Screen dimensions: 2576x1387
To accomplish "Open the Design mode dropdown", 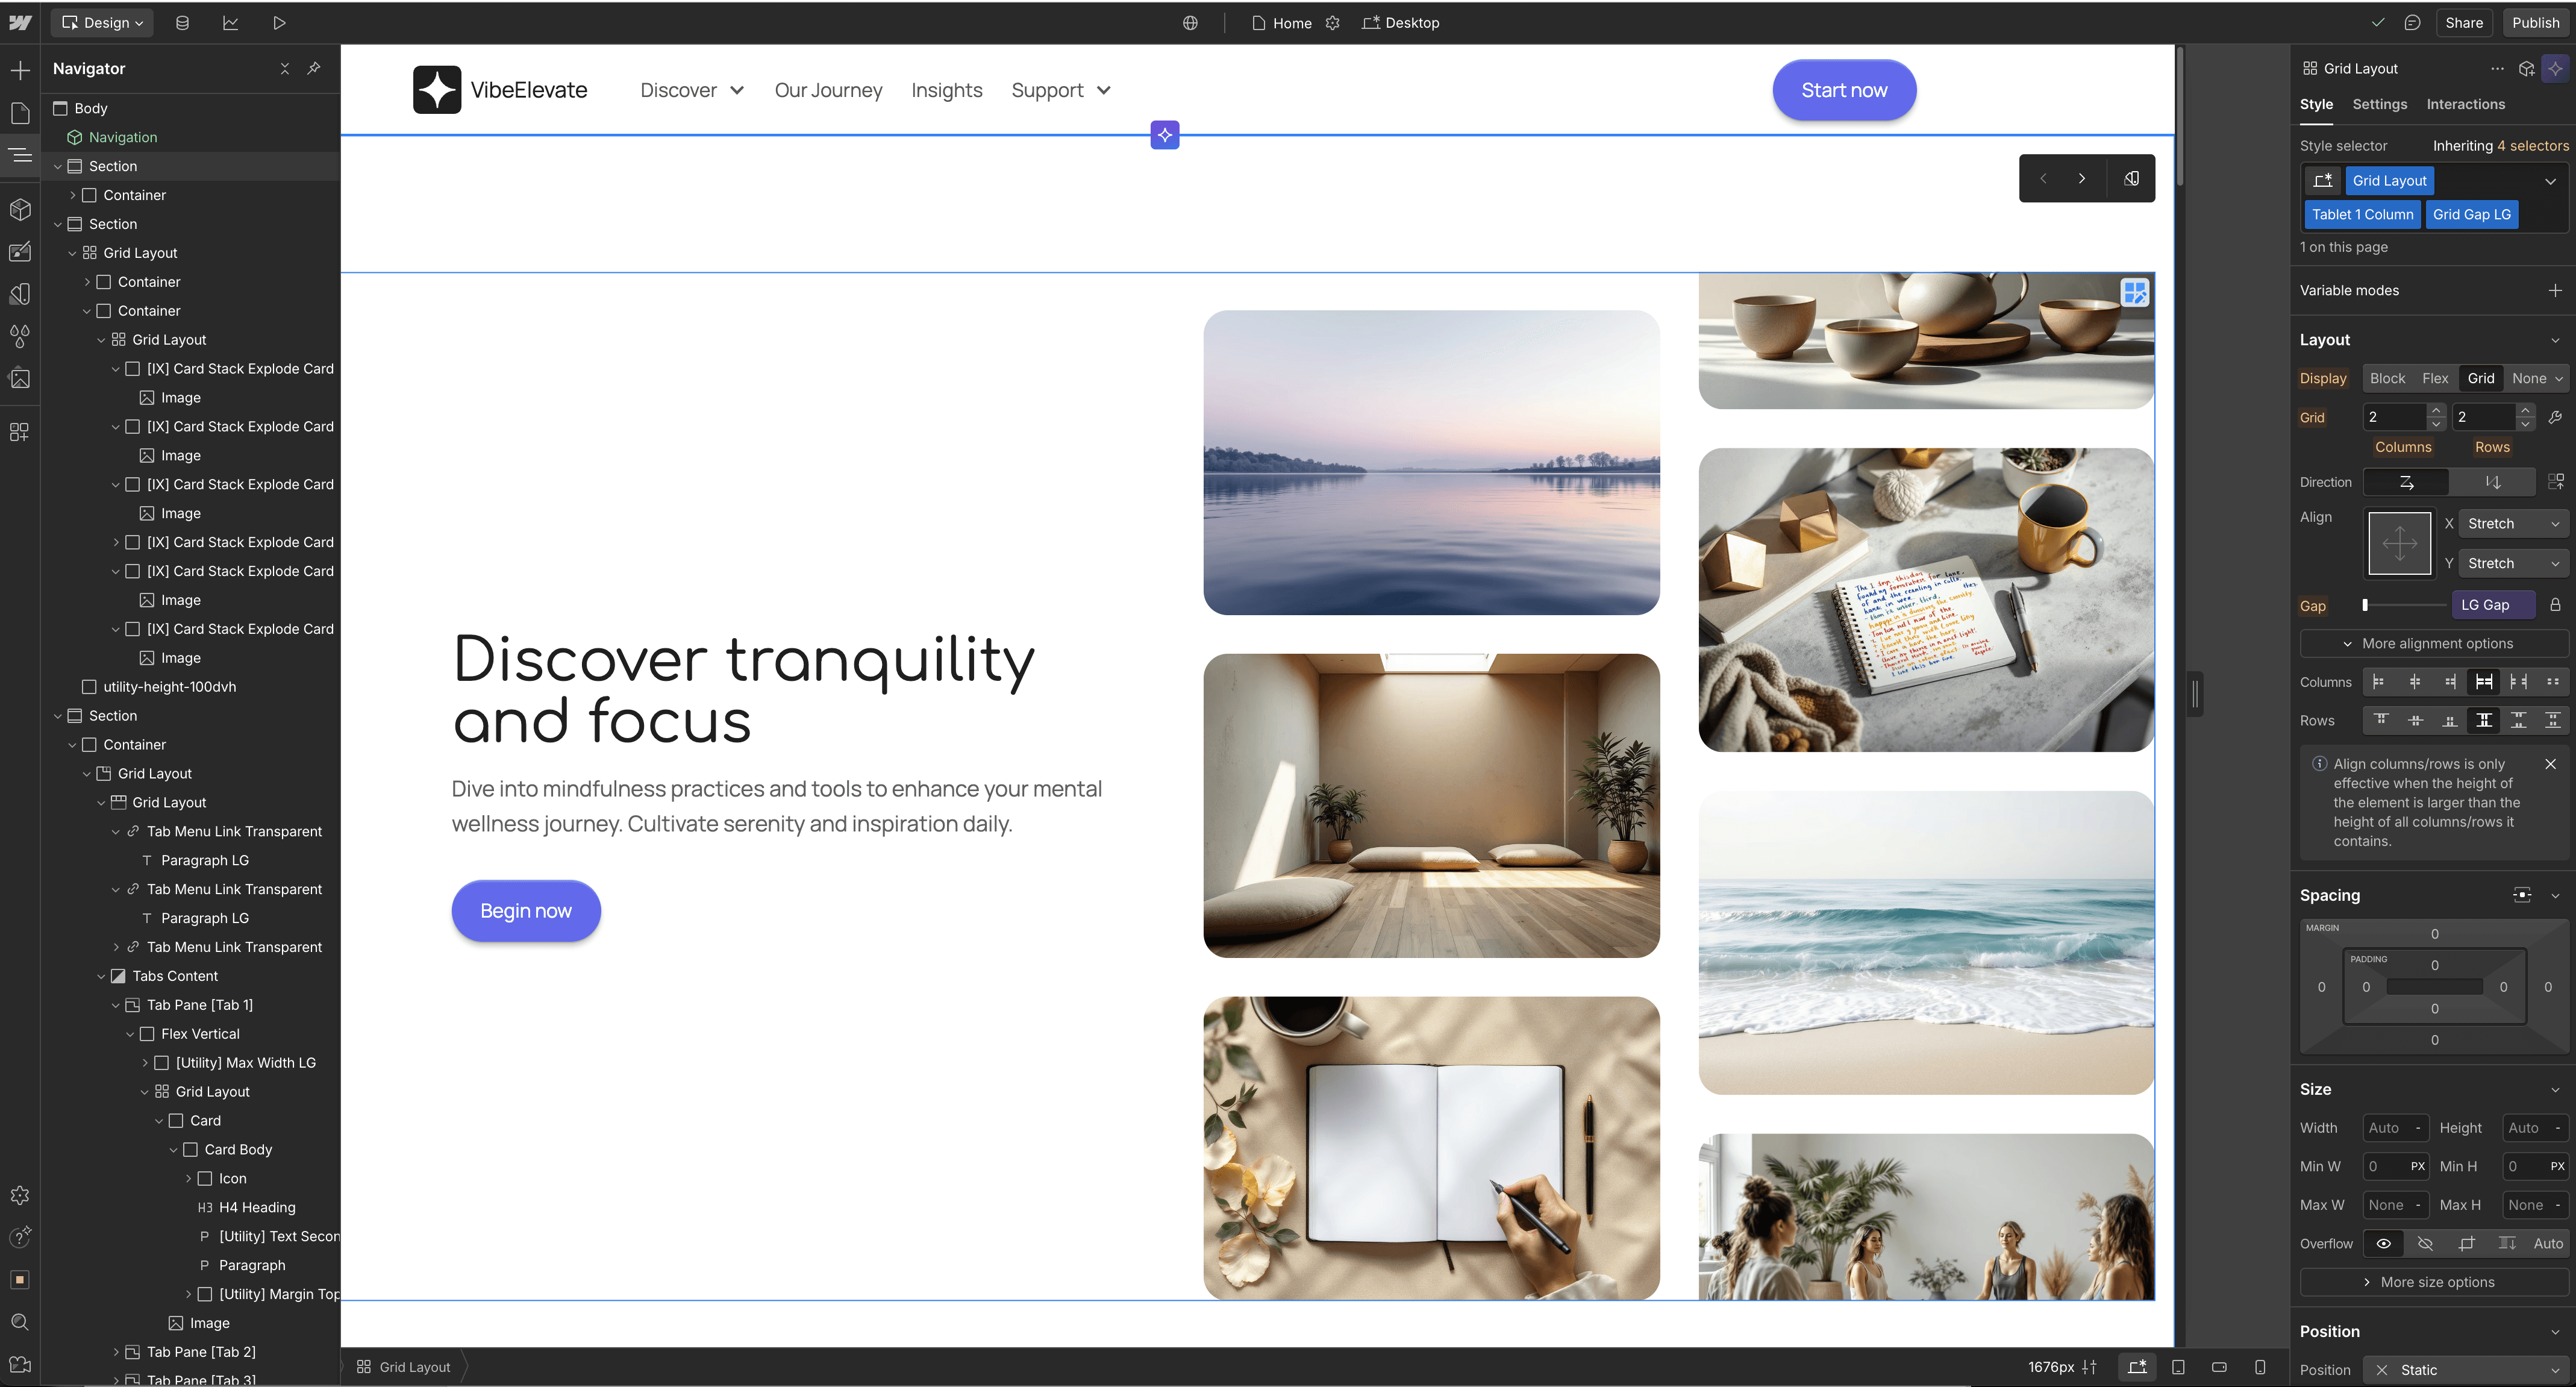I will pyautogui.click(x=102, y=23).
